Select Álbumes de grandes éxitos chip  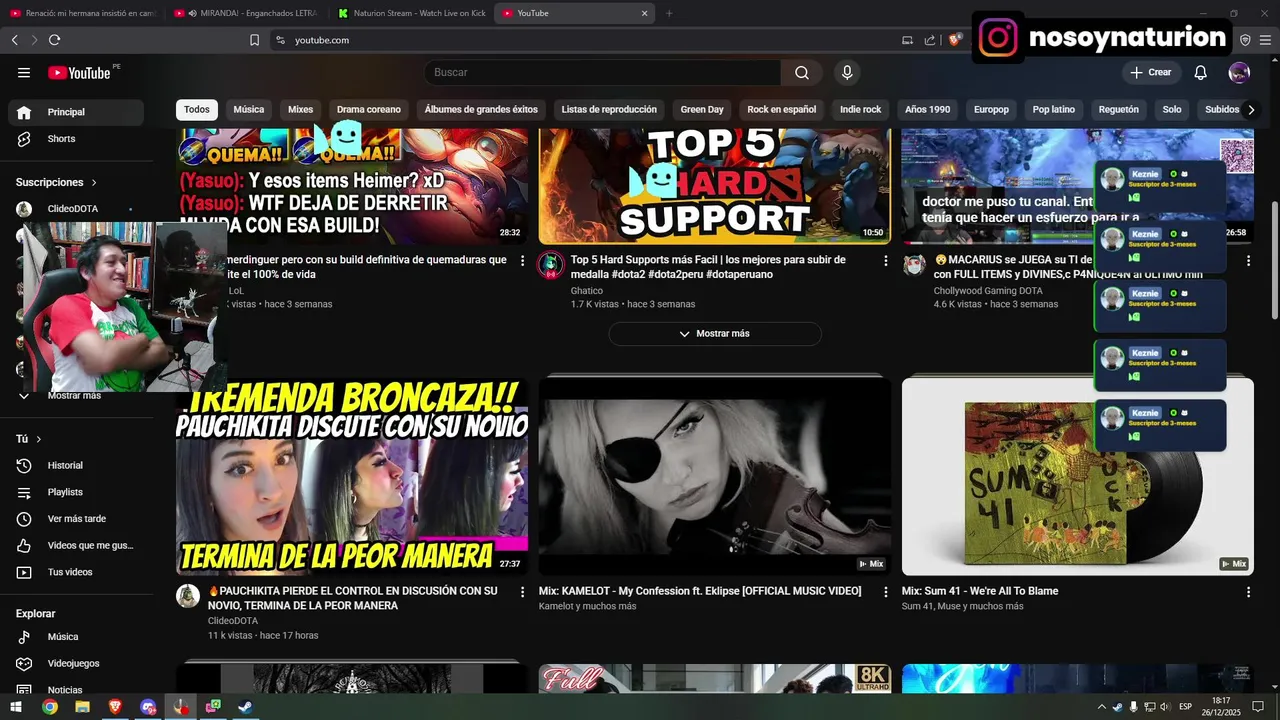point(481,110)
